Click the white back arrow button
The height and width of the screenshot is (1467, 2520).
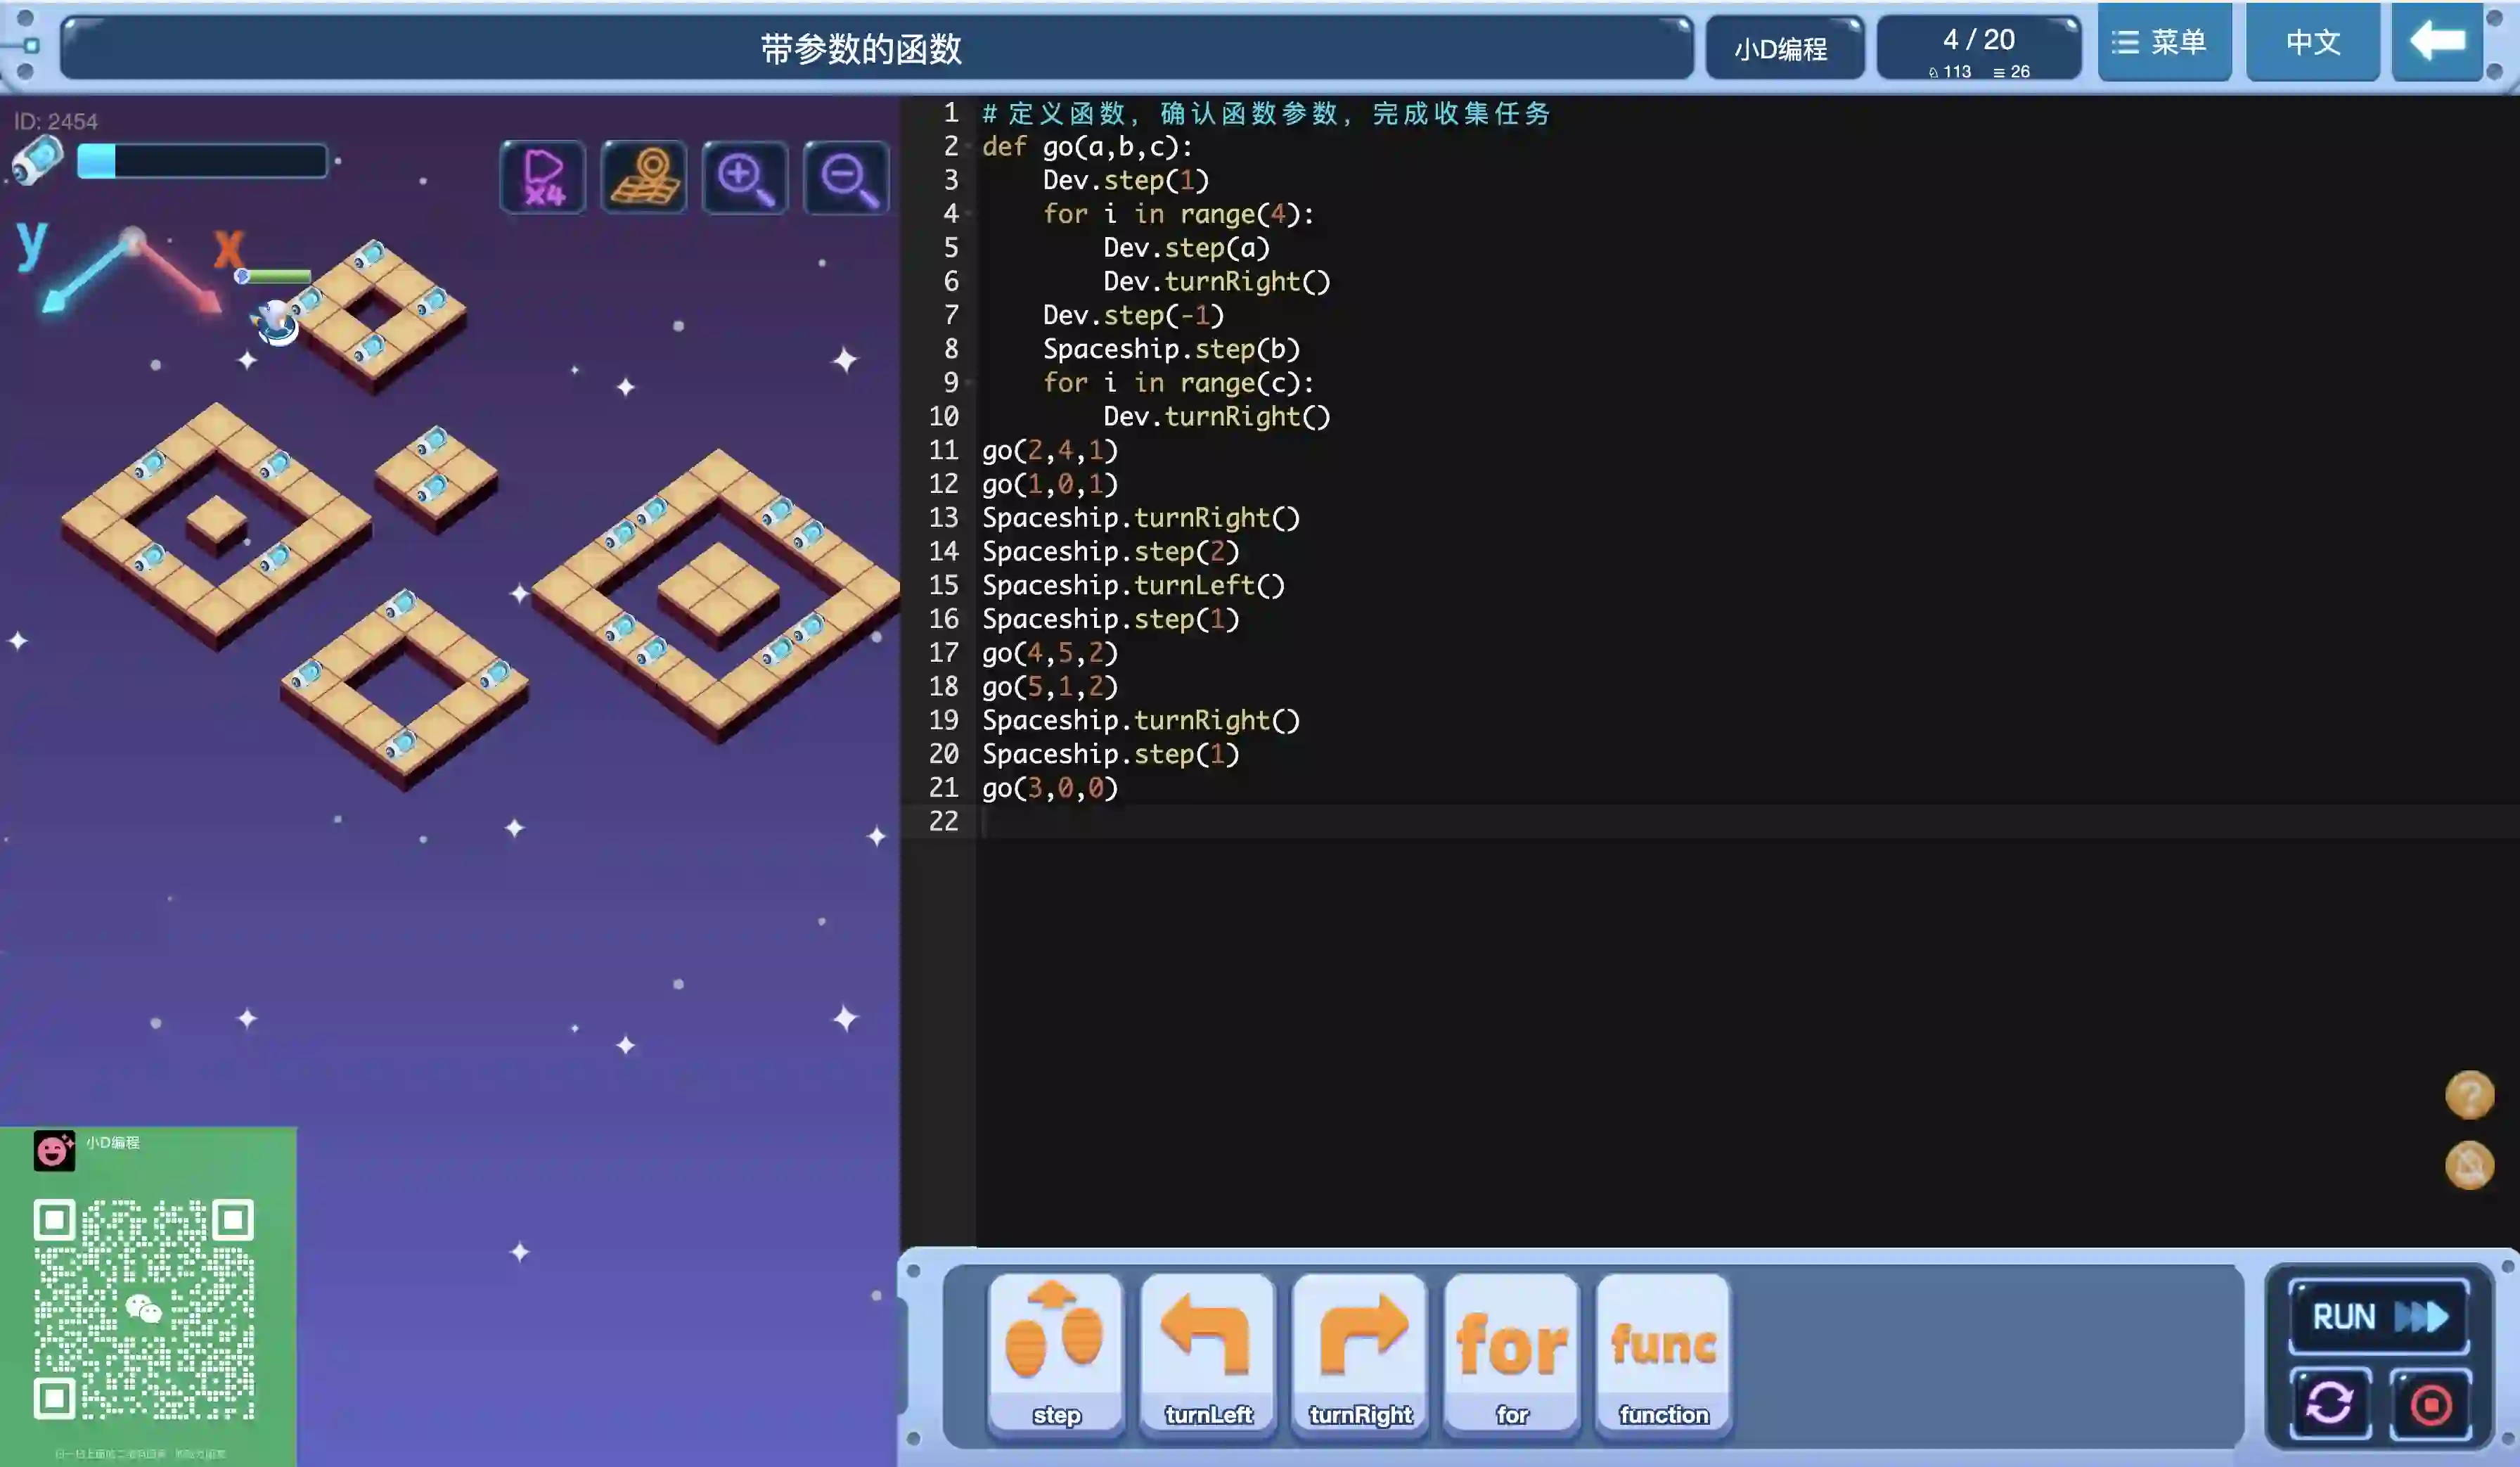(2437, 42)
